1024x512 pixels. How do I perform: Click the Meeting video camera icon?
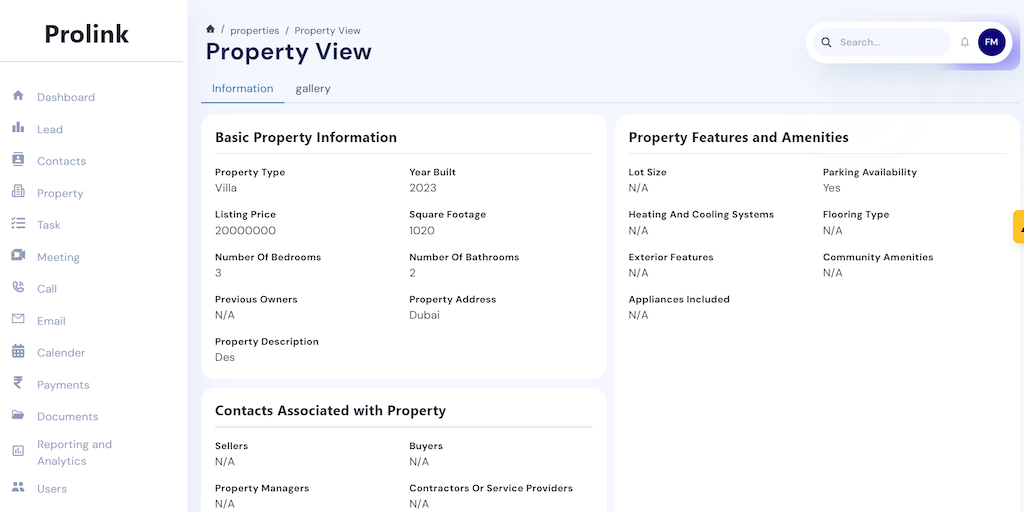18,256
